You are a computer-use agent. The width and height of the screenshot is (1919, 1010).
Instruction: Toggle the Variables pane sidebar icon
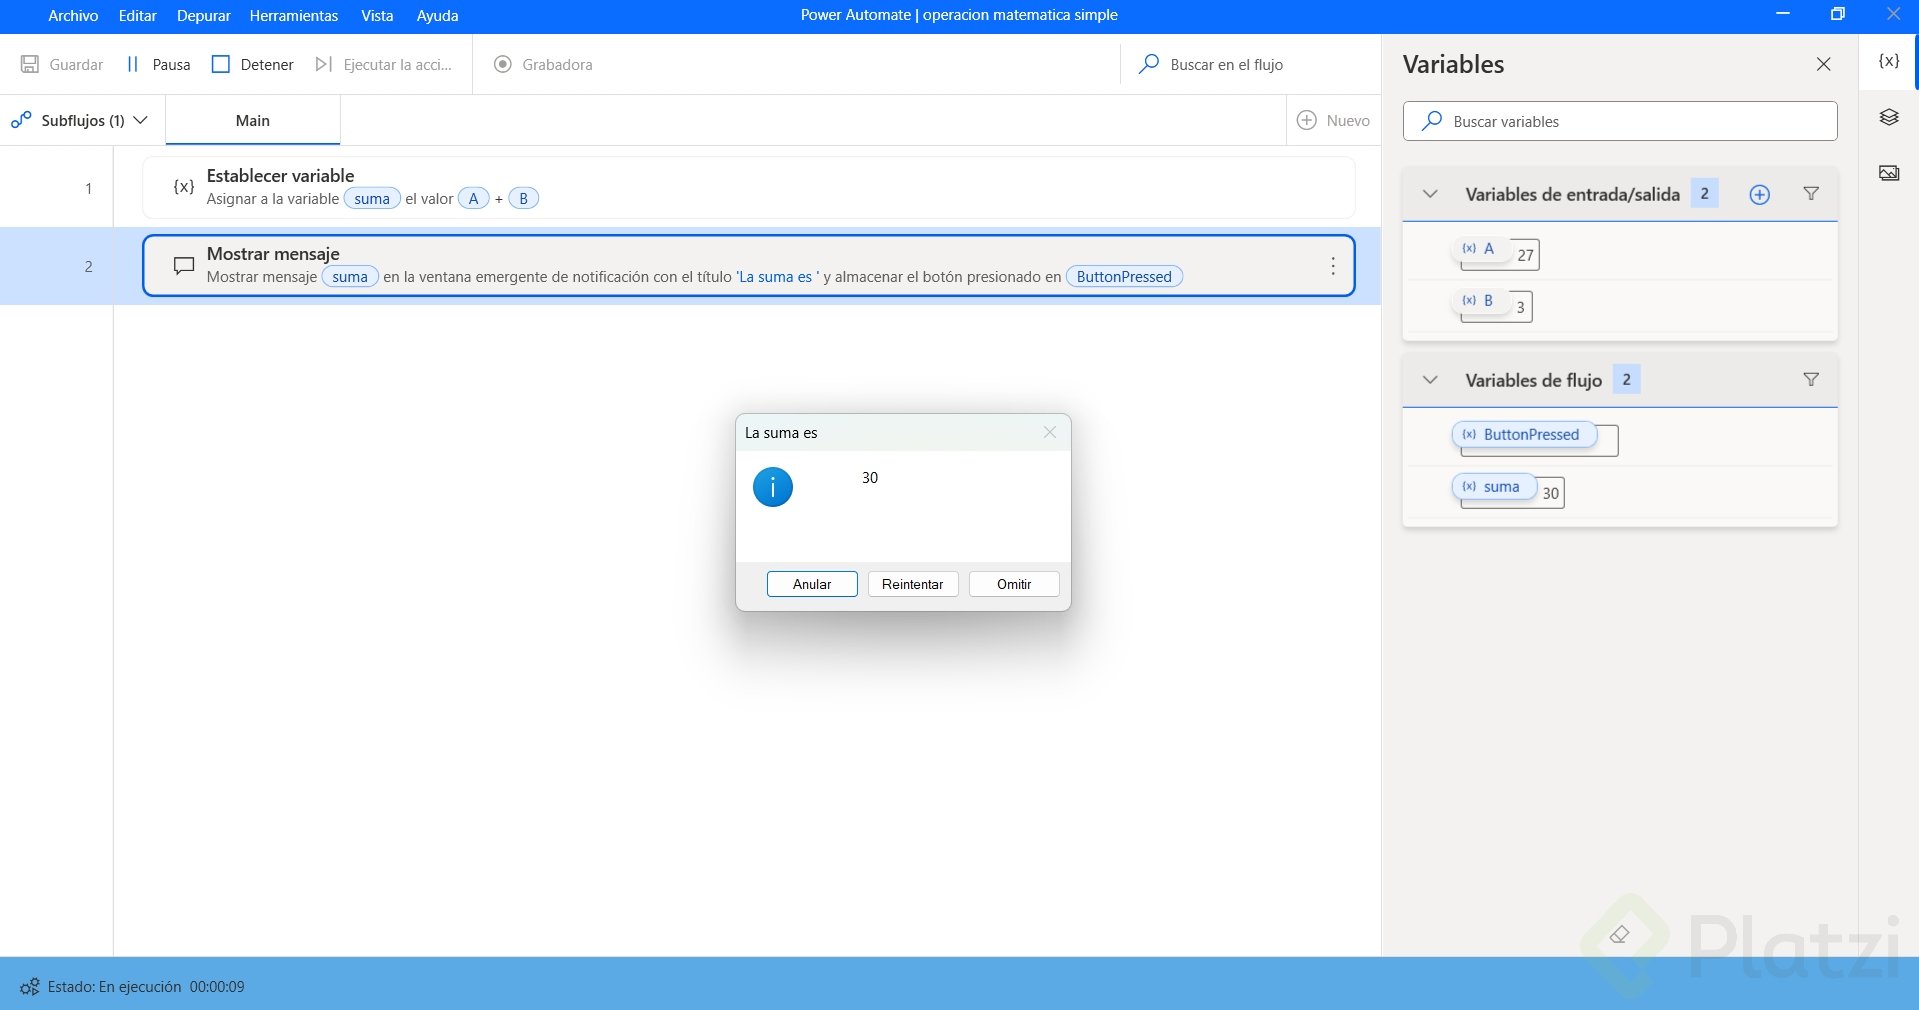[1889, 61]
